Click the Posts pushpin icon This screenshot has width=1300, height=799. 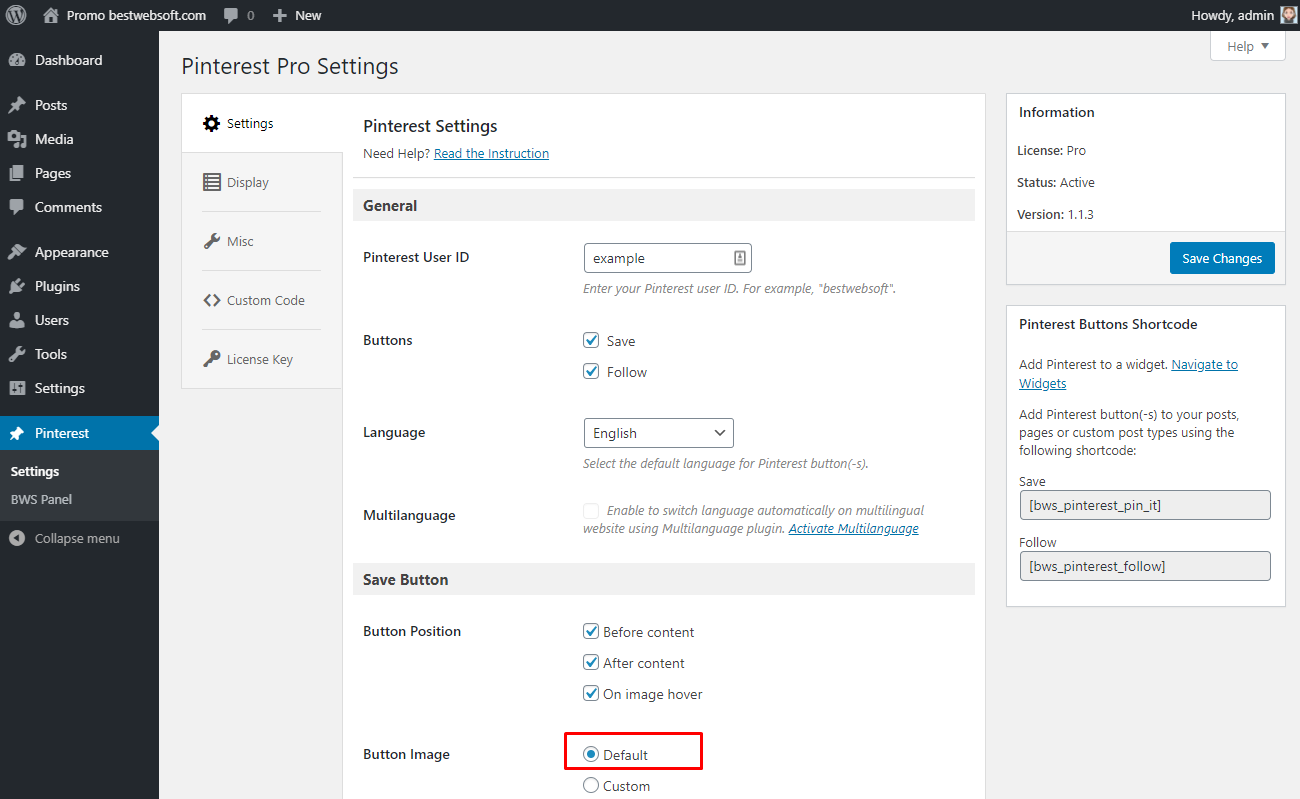[17, 105]
